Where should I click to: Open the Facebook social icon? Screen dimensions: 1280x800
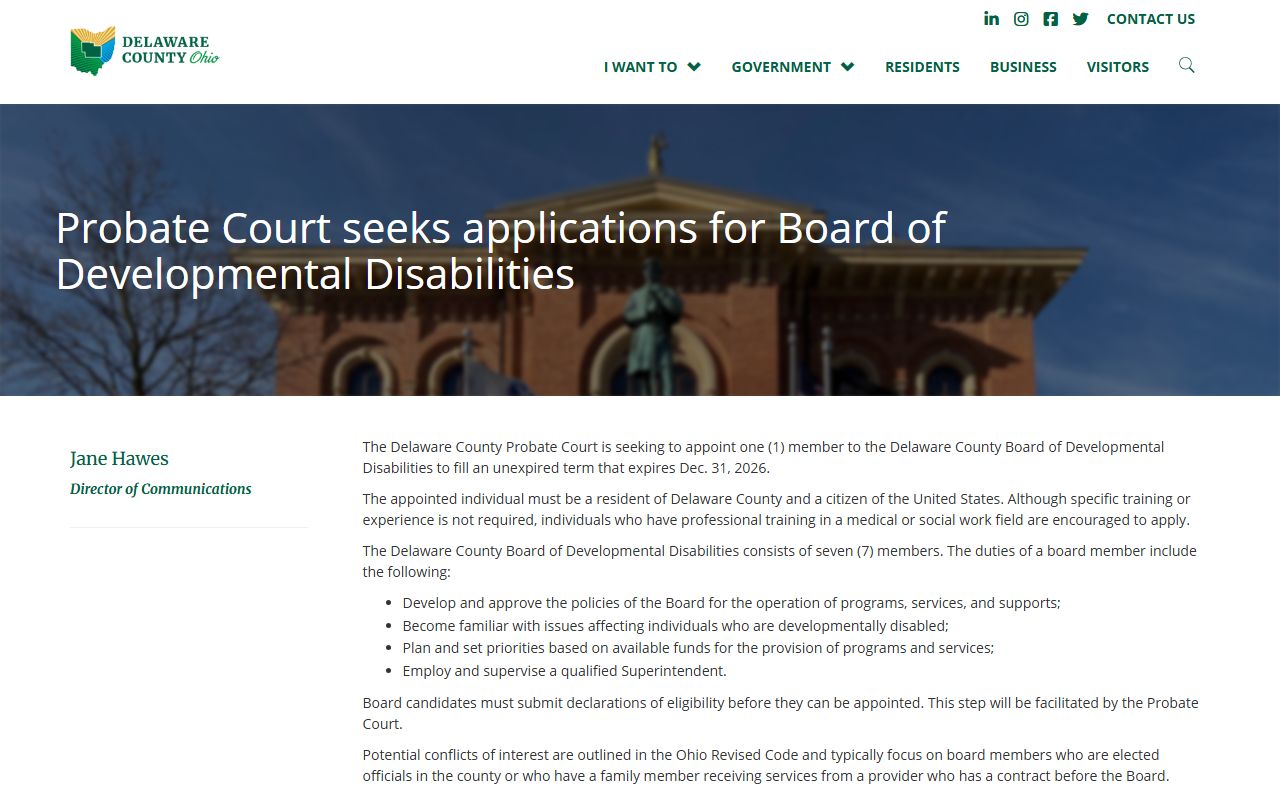click(1050, 19)
